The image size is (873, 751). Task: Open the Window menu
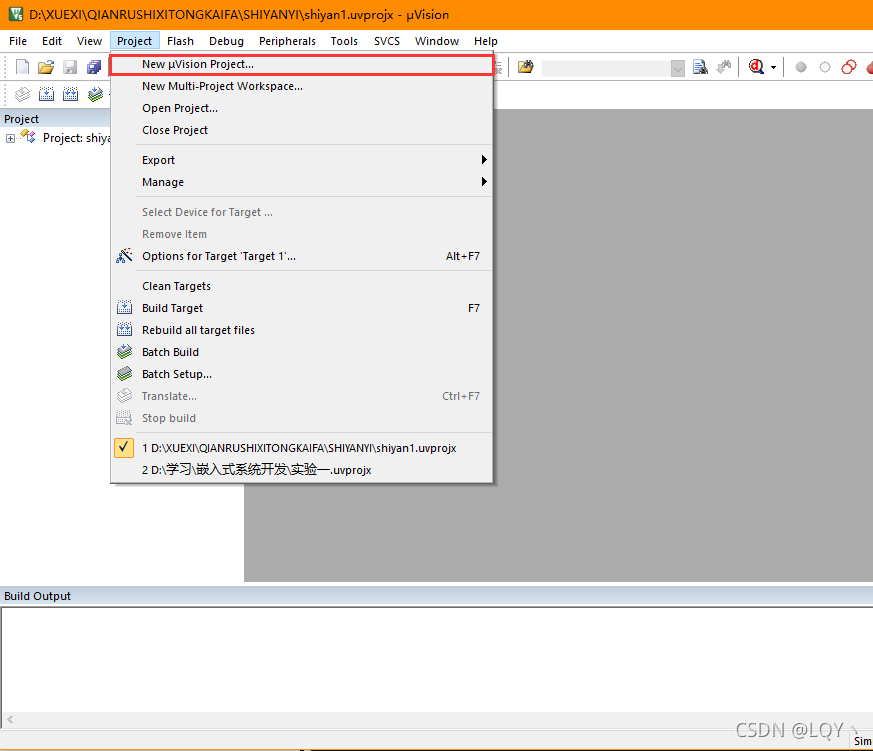click(x=437, y=41)
